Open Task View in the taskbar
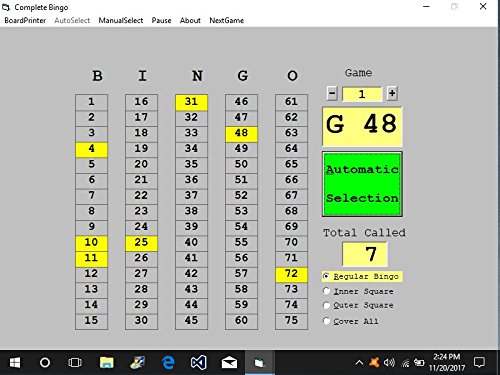 point(75,363)
